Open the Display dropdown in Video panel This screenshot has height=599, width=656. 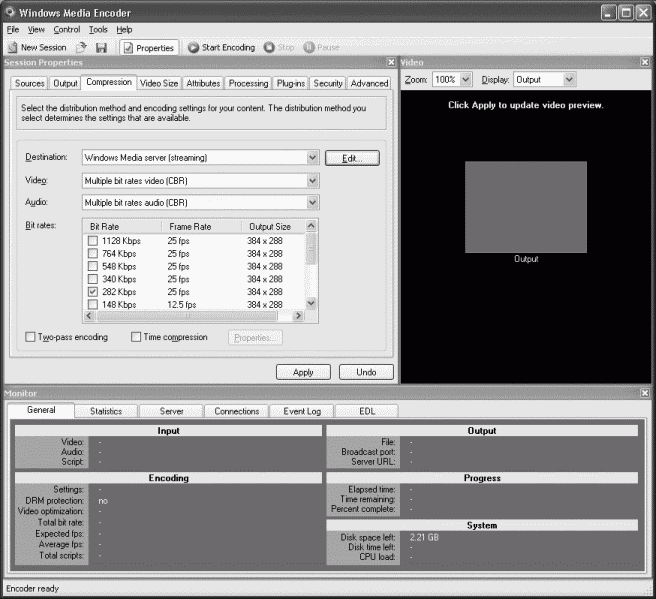pyautogui.click(x=569, y=79)
